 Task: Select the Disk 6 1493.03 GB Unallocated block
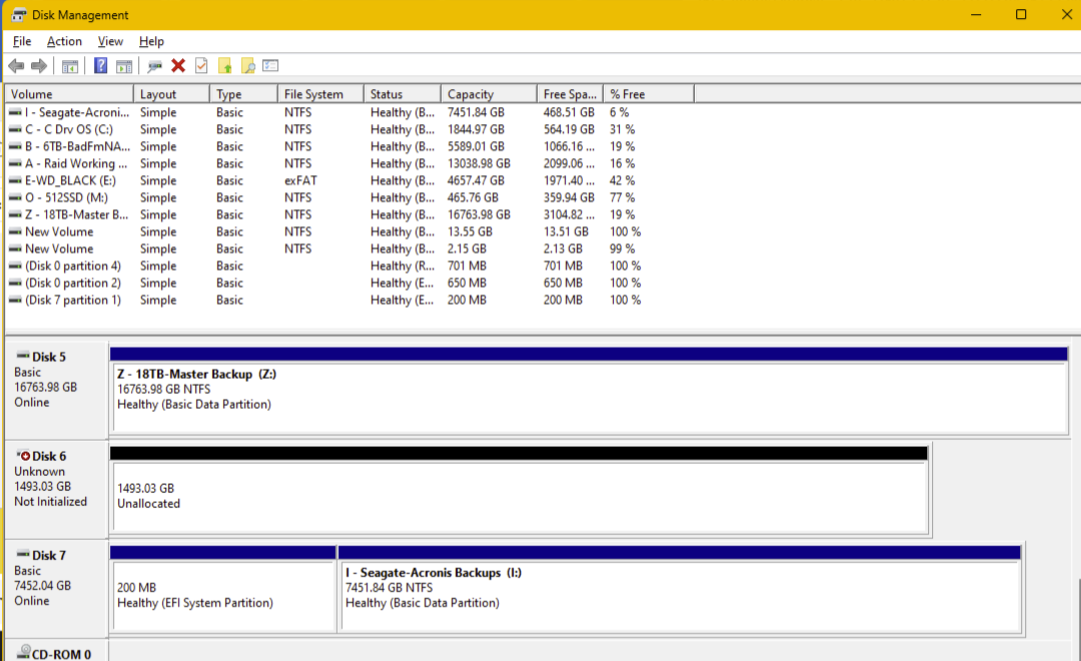pyautogui.click(x=520, y=496)
